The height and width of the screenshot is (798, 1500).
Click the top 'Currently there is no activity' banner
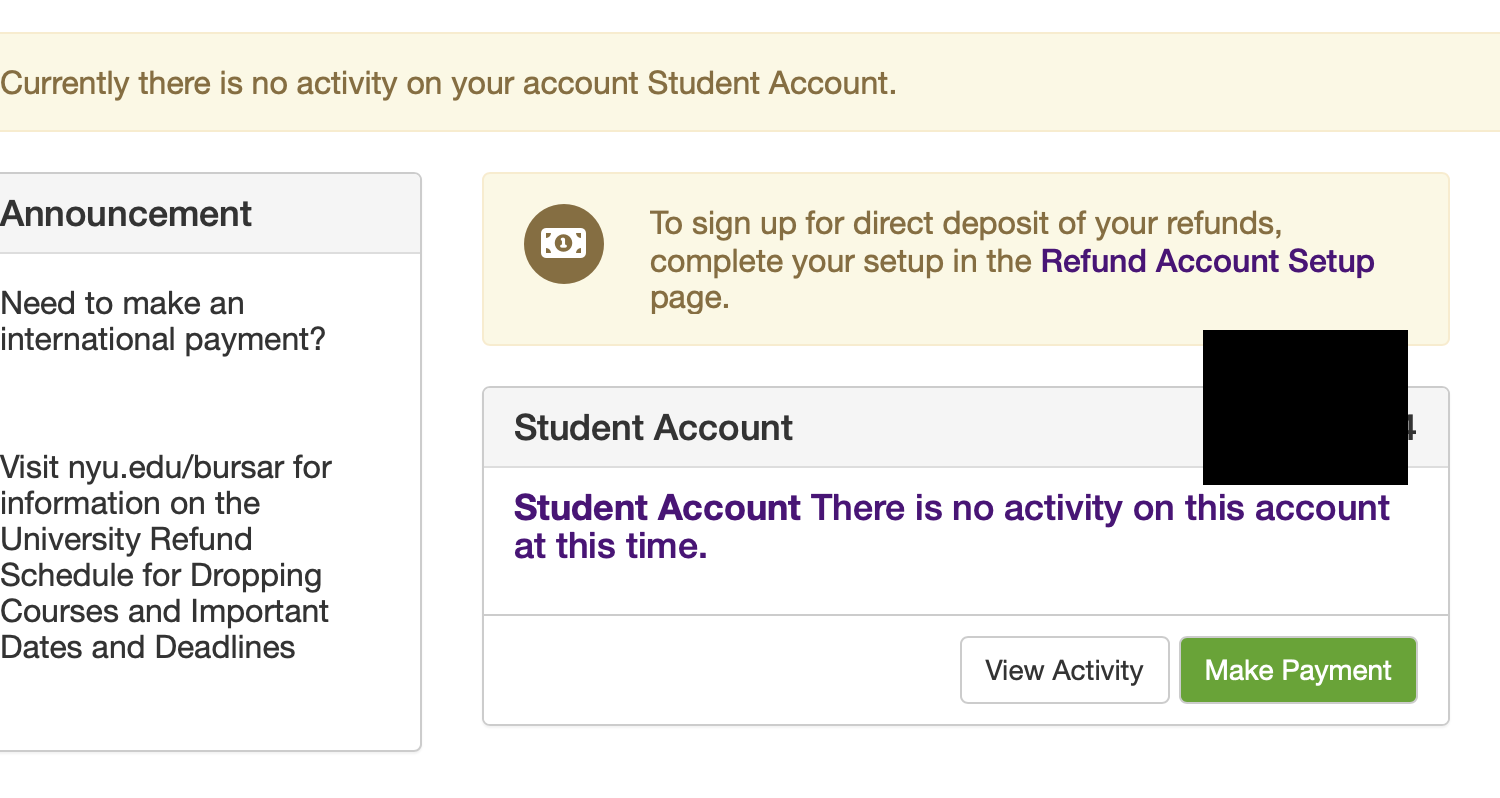click(448, 83)
